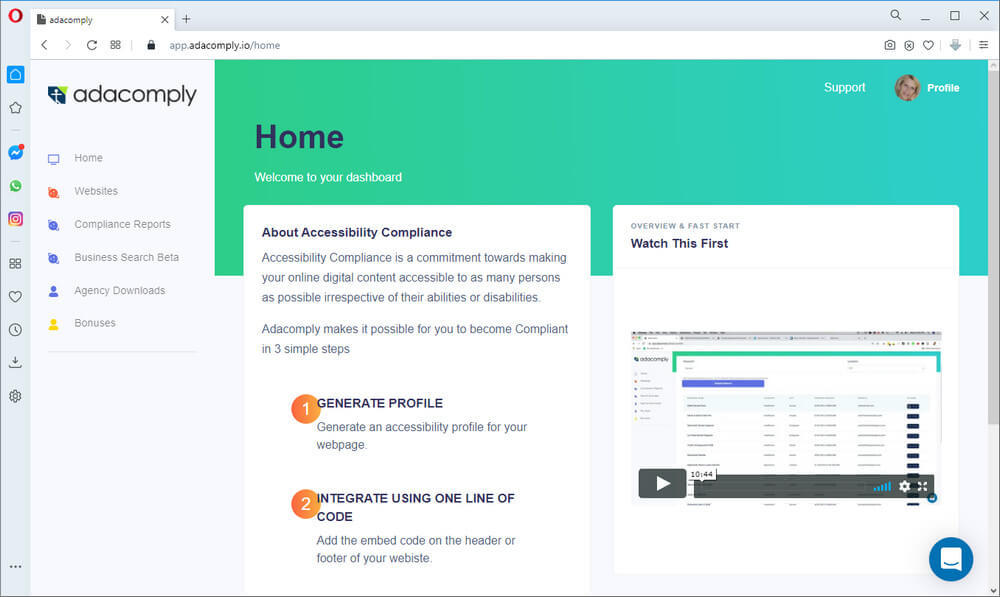Open Agency Downloads in the navigation
This screenshot has height=597, width=1000.
(119, 290)
